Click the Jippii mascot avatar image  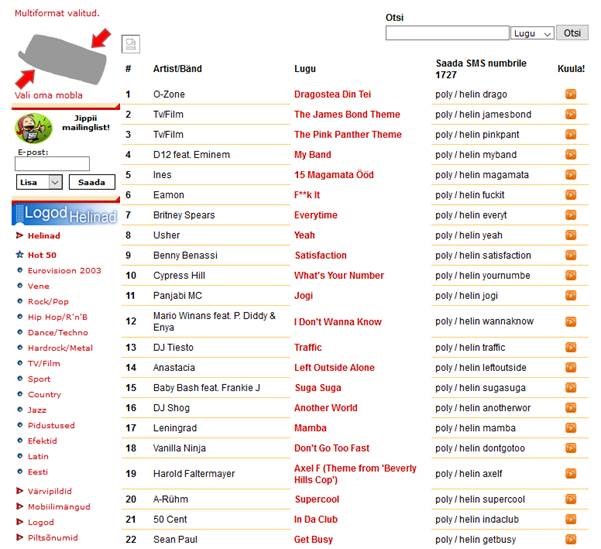(x=34, y=128)
